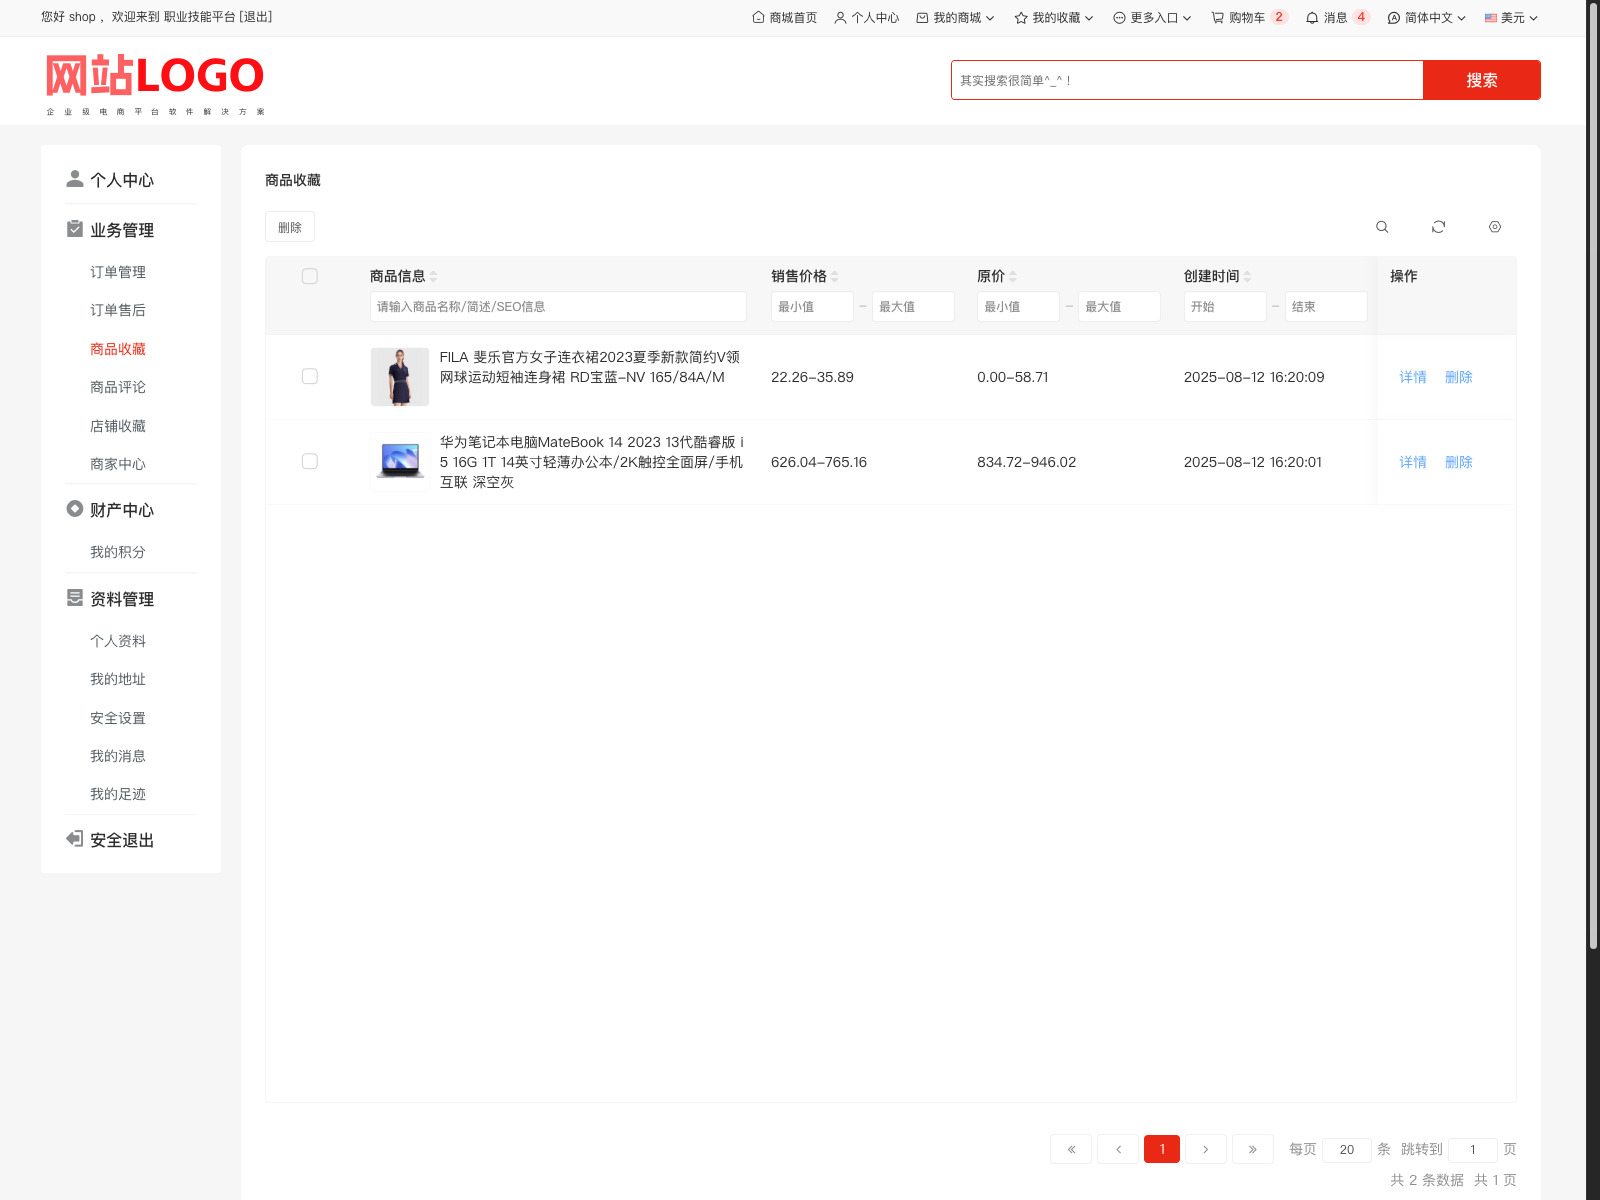Click 详情 link for the FILA dress
The height and width of the screenshot is (1200, 1600).
1412,377
